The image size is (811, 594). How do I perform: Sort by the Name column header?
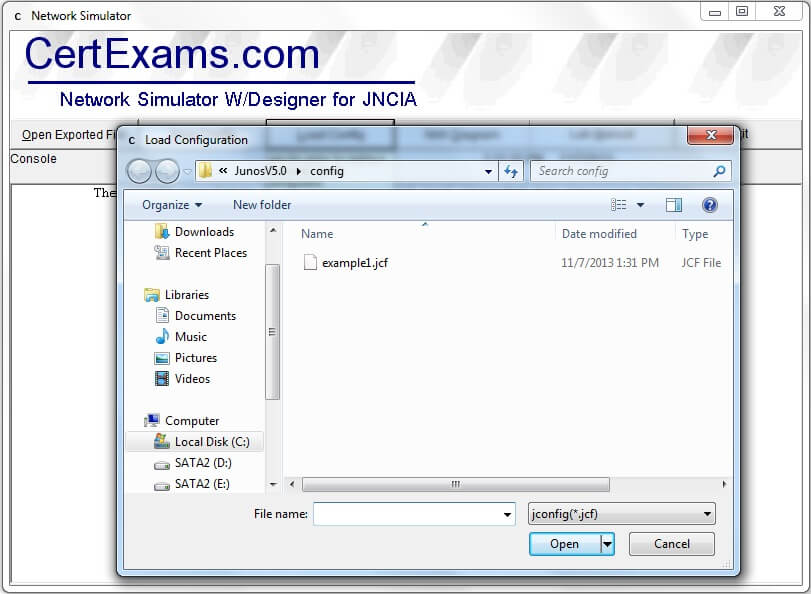click(x=317, y=234)
